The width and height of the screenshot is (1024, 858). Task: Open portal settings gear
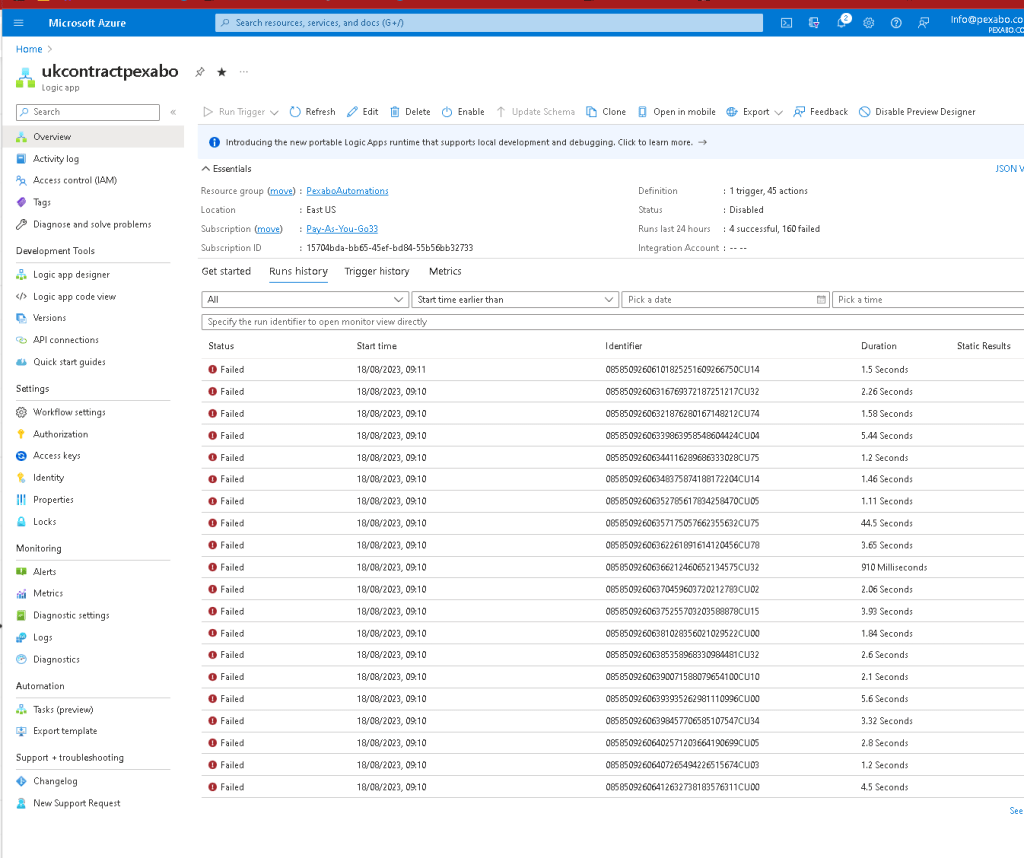pyautogui.click(x=869, y=23)
